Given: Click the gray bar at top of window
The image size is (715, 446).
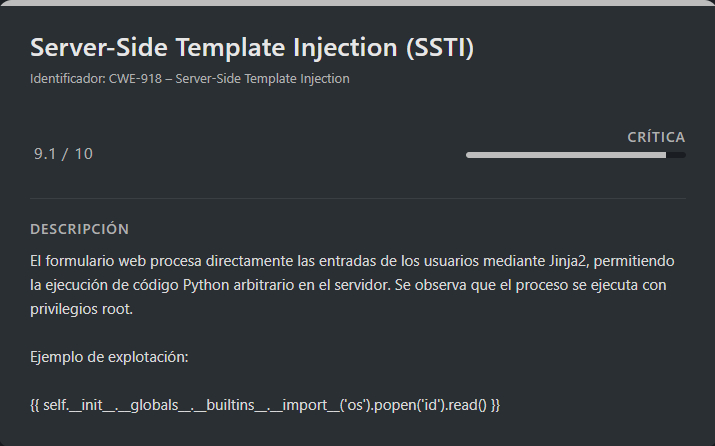Looking at the screenshot, I should 357,3.
